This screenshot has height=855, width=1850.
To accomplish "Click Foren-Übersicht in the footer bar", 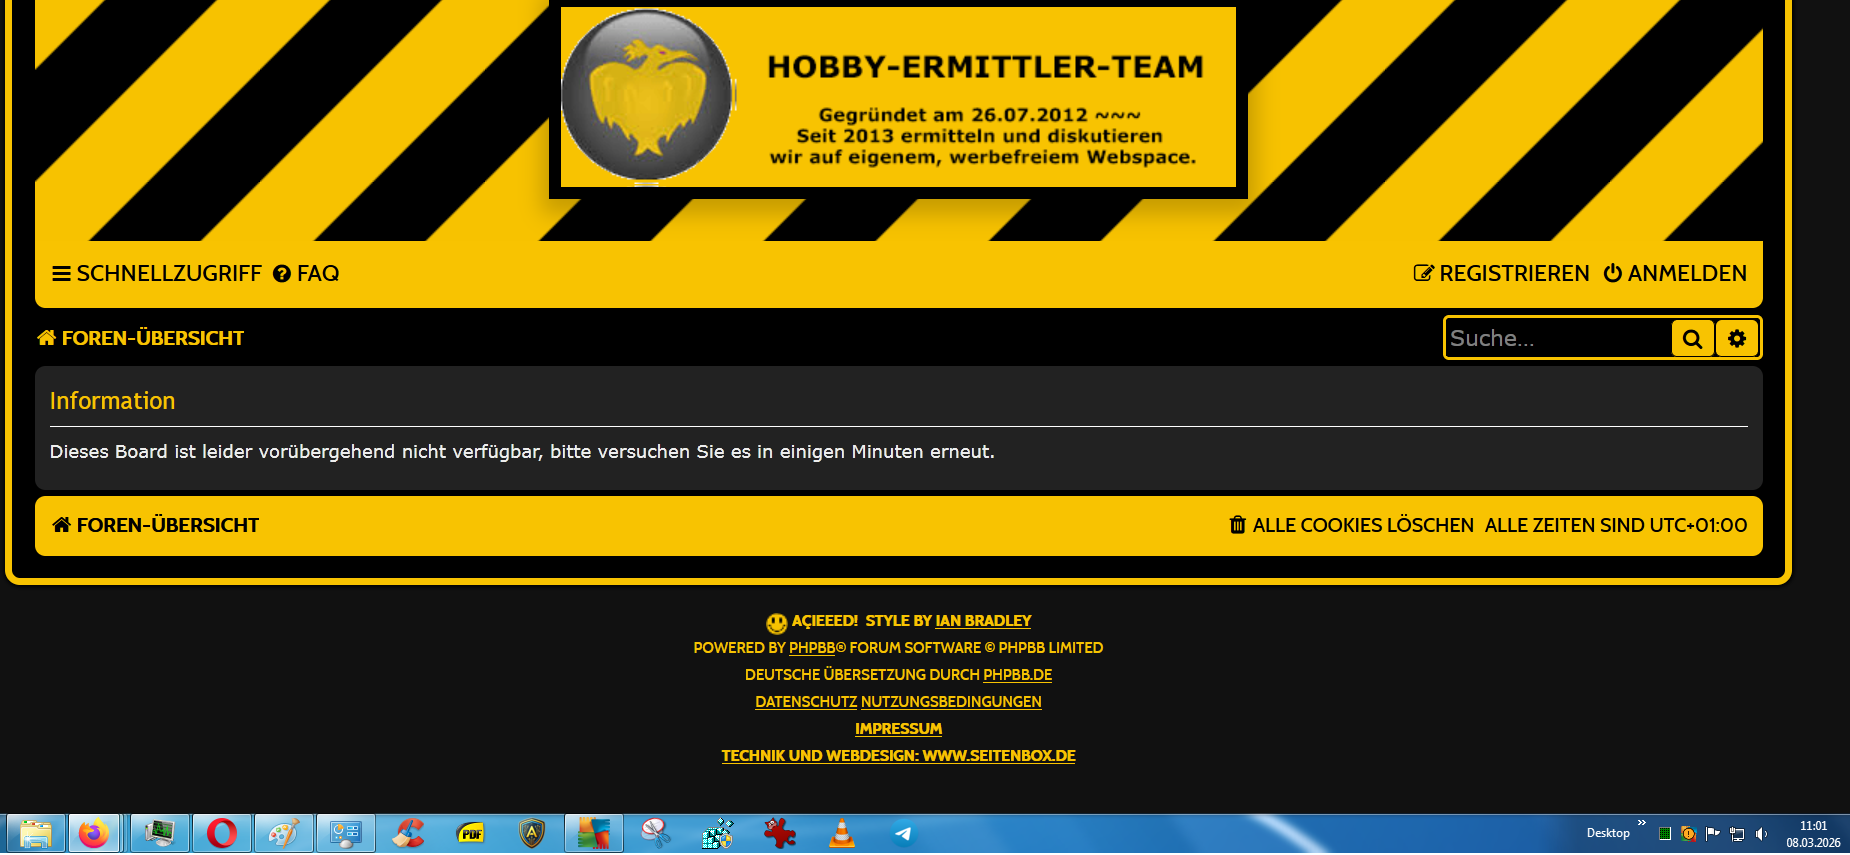I will 156,525.
